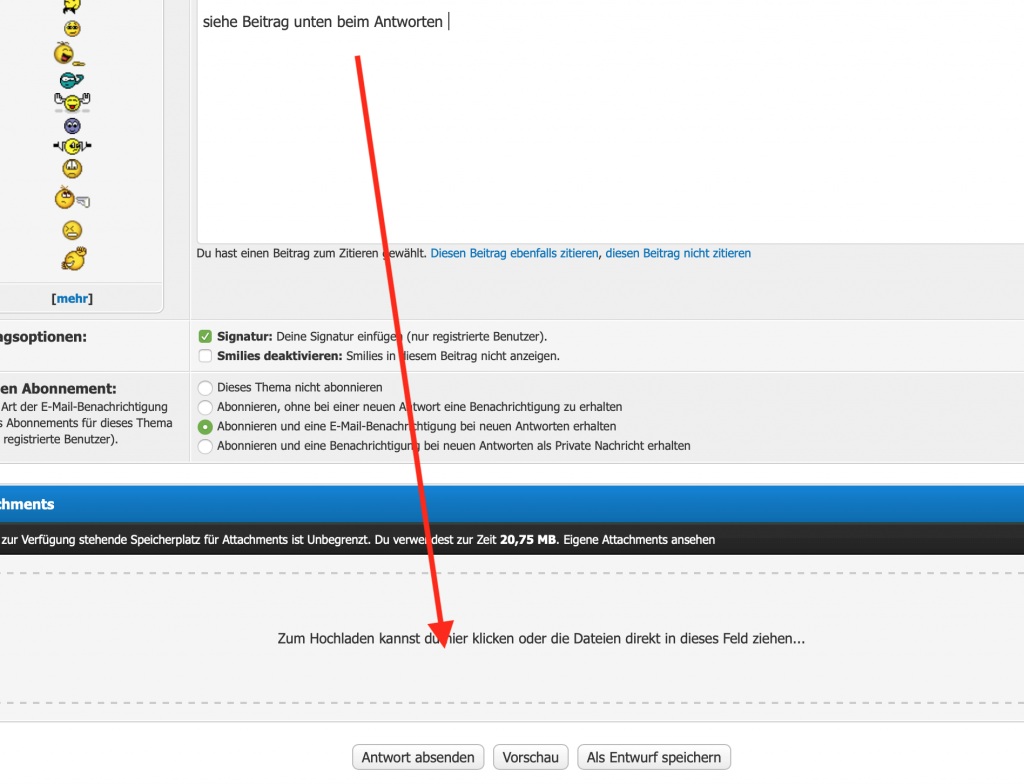Image resolution: width=1024 pixels, height=784 pixels.
Task: Insert the smiley with both hands raised
Action: point(72,101)
